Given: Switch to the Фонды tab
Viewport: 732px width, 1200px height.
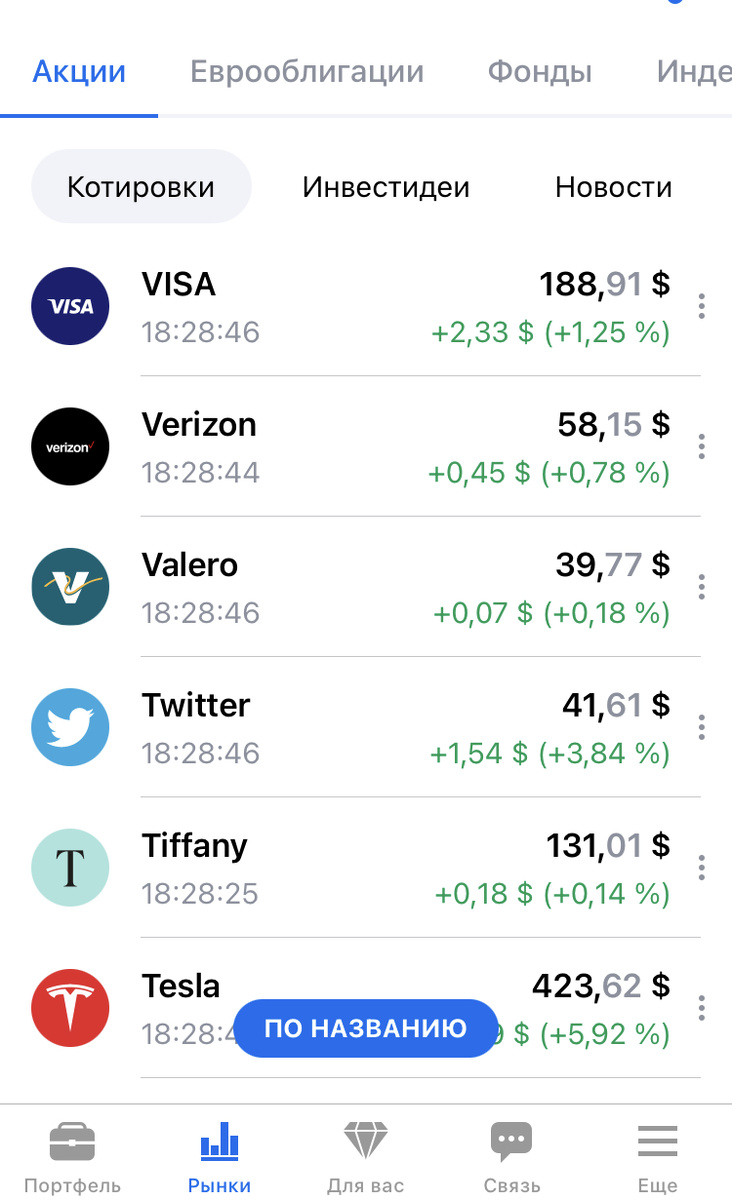Looking at the screenshot, I should (x=540, y=72).
